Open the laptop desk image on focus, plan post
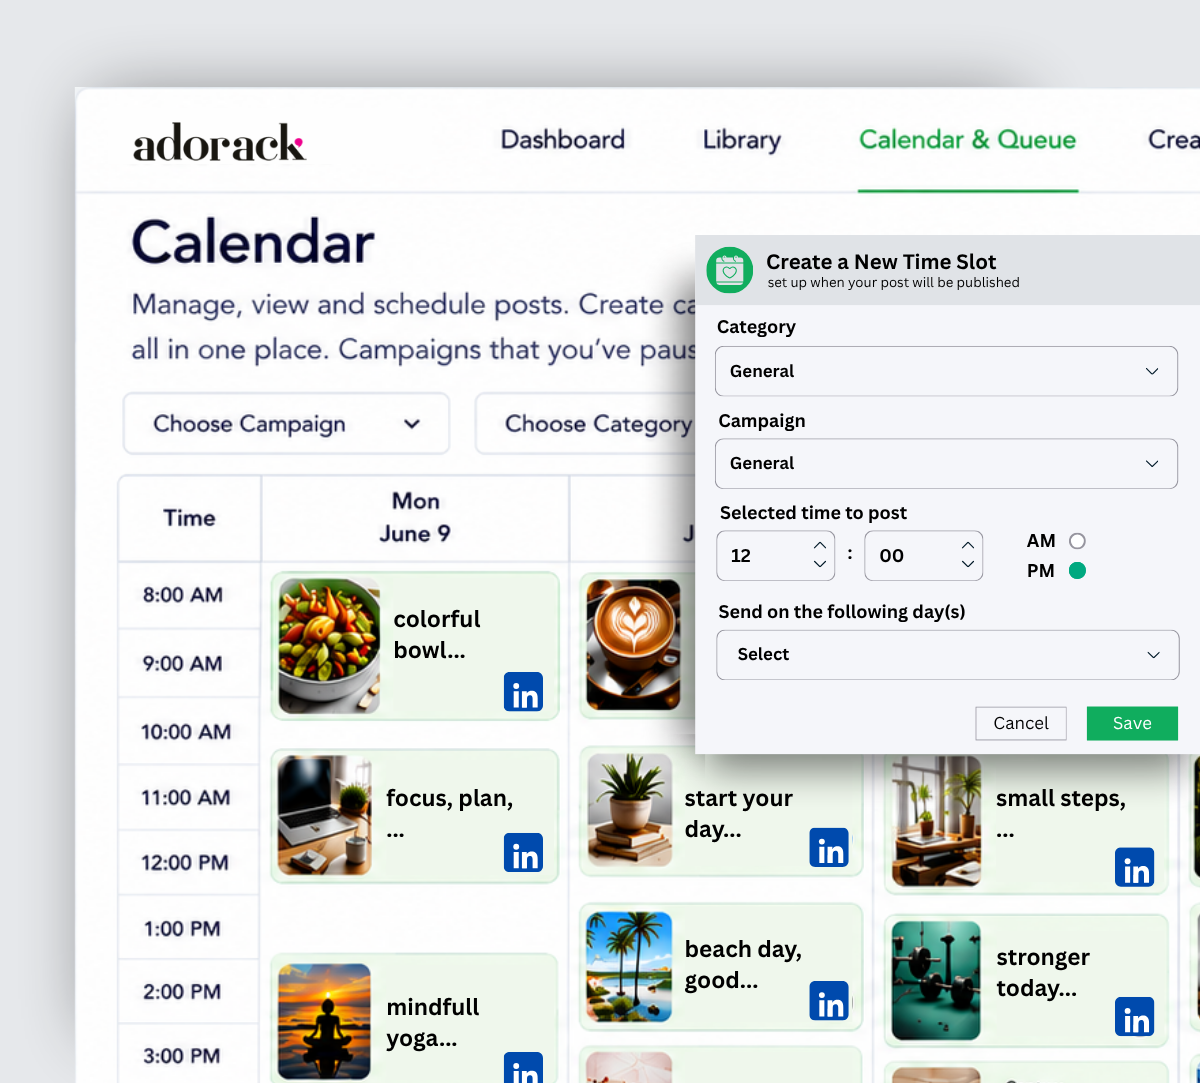This screenshot has width=1200, height=1083. 325,815
